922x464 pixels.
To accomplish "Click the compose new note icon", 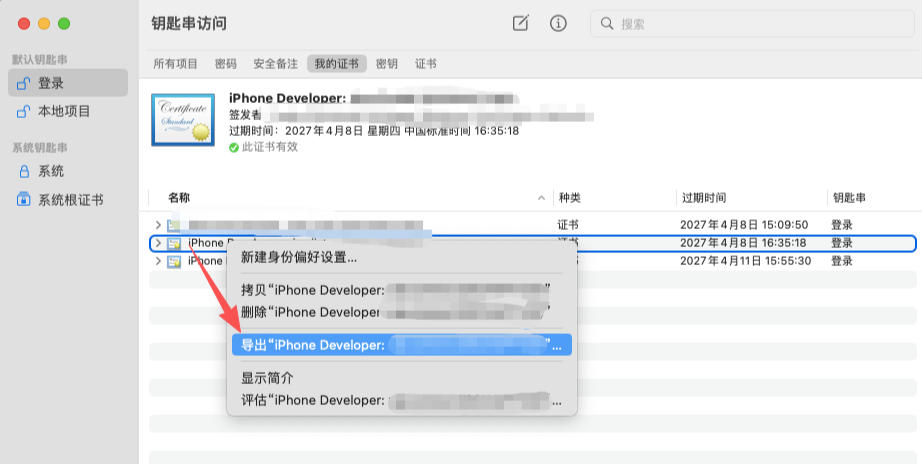I will [x=520, y=23].
